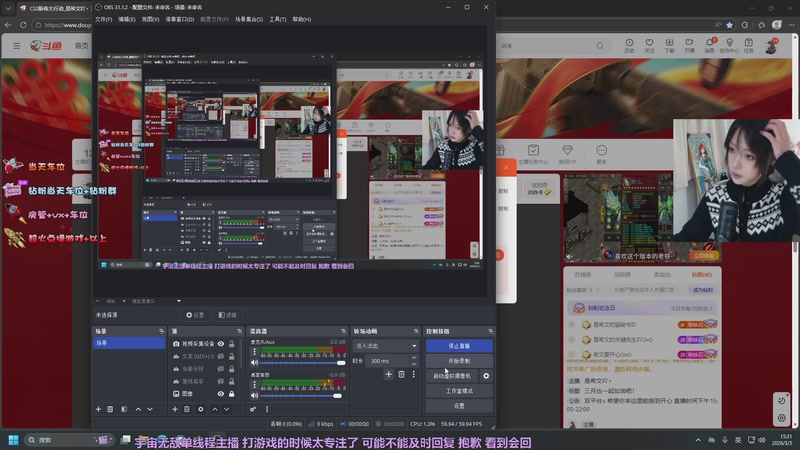The width and height of the screenshot is (800, 450).
Task: Open options dots for desktop audio channel
Action: click(255, 384)
